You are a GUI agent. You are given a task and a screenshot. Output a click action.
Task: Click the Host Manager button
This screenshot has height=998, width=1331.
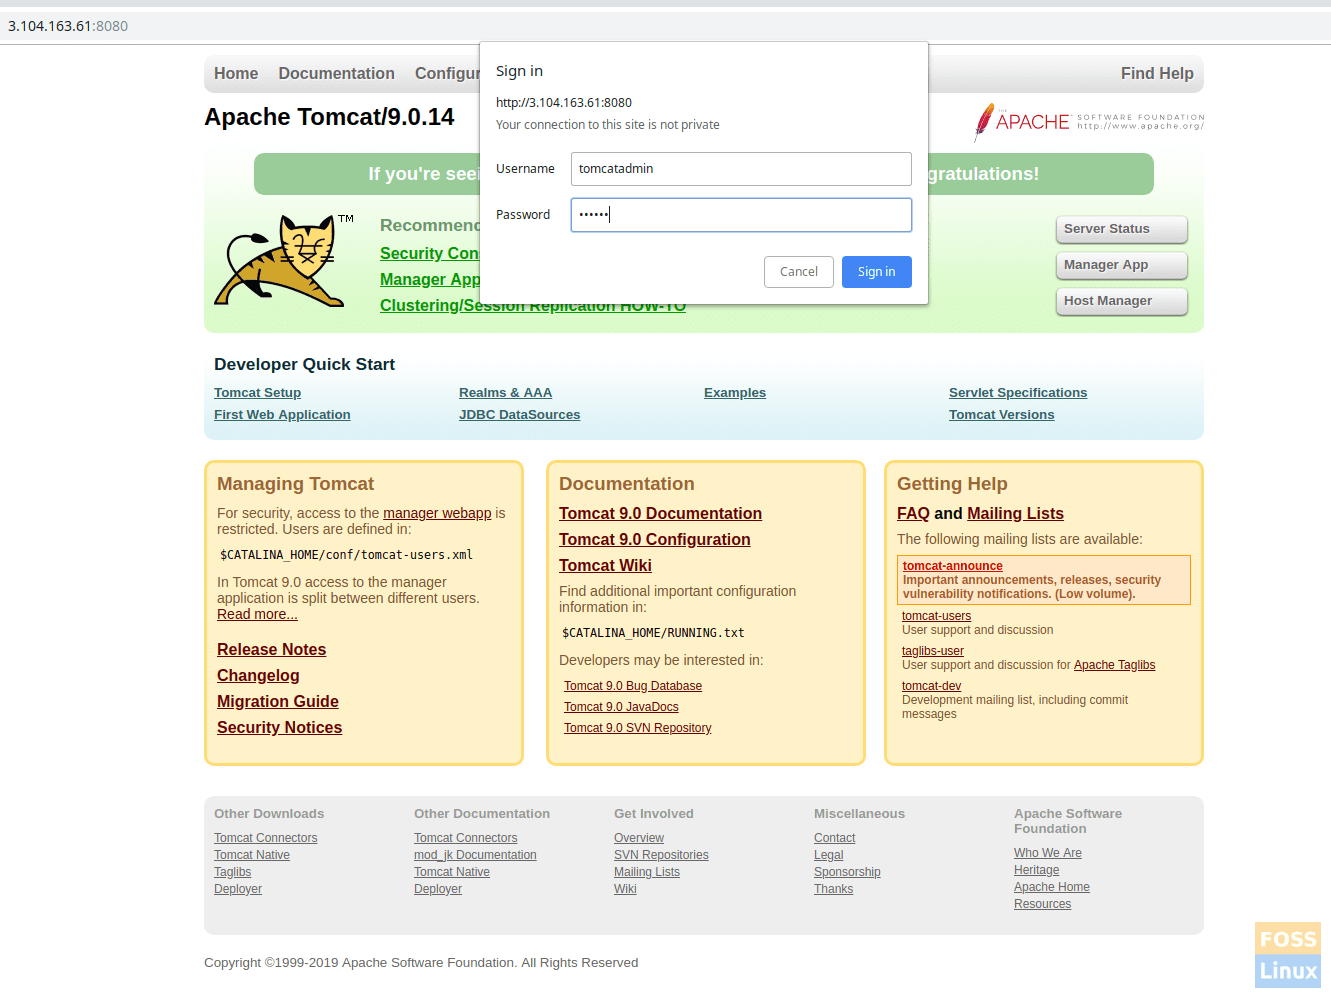pyautogui.click(x=1122, y=301)
